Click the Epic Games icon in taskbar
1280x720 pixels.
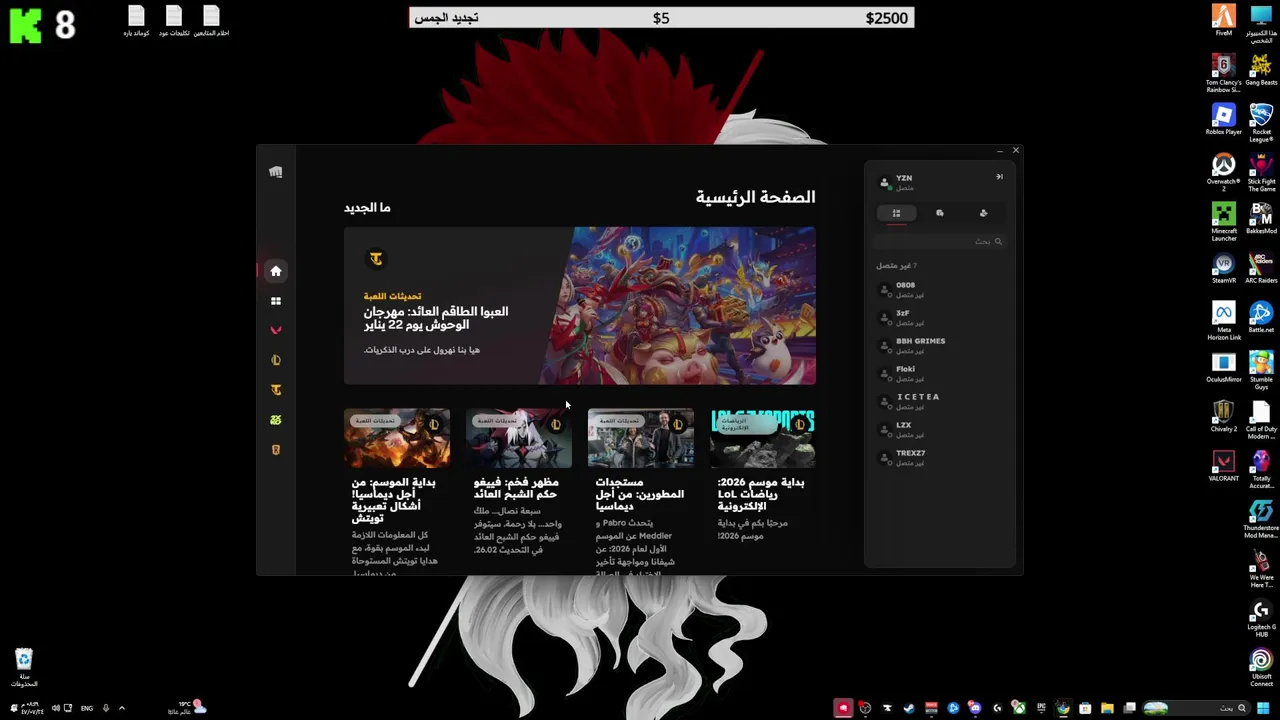point(1041,708)
